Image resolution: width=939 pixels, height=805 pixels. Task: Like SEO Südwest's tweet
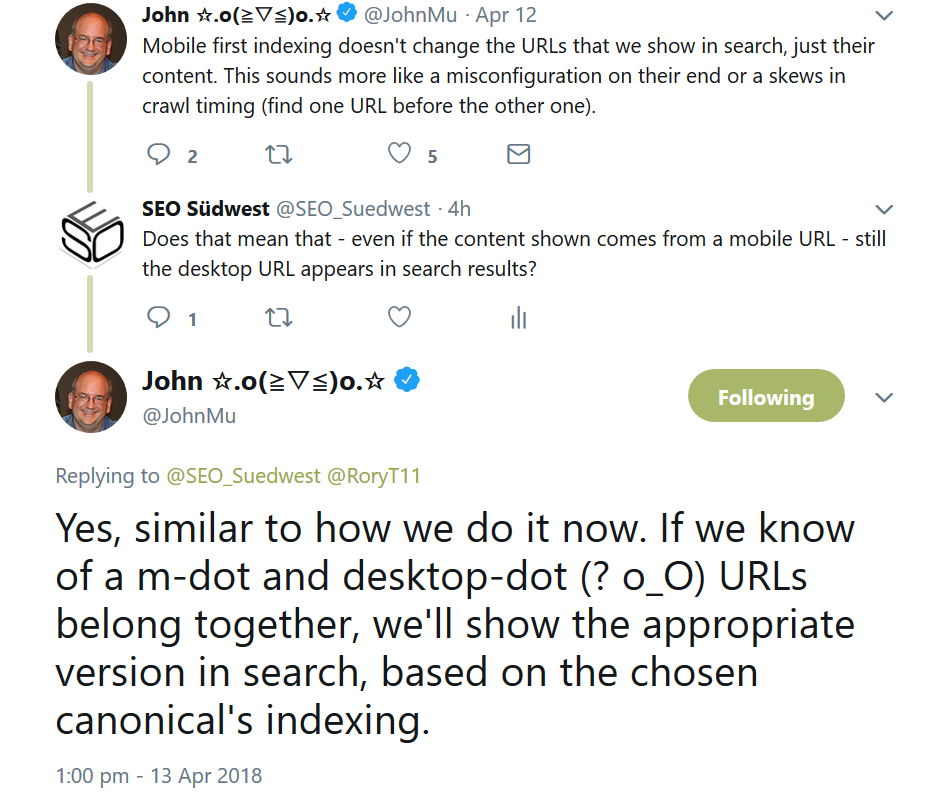point(399,318)
